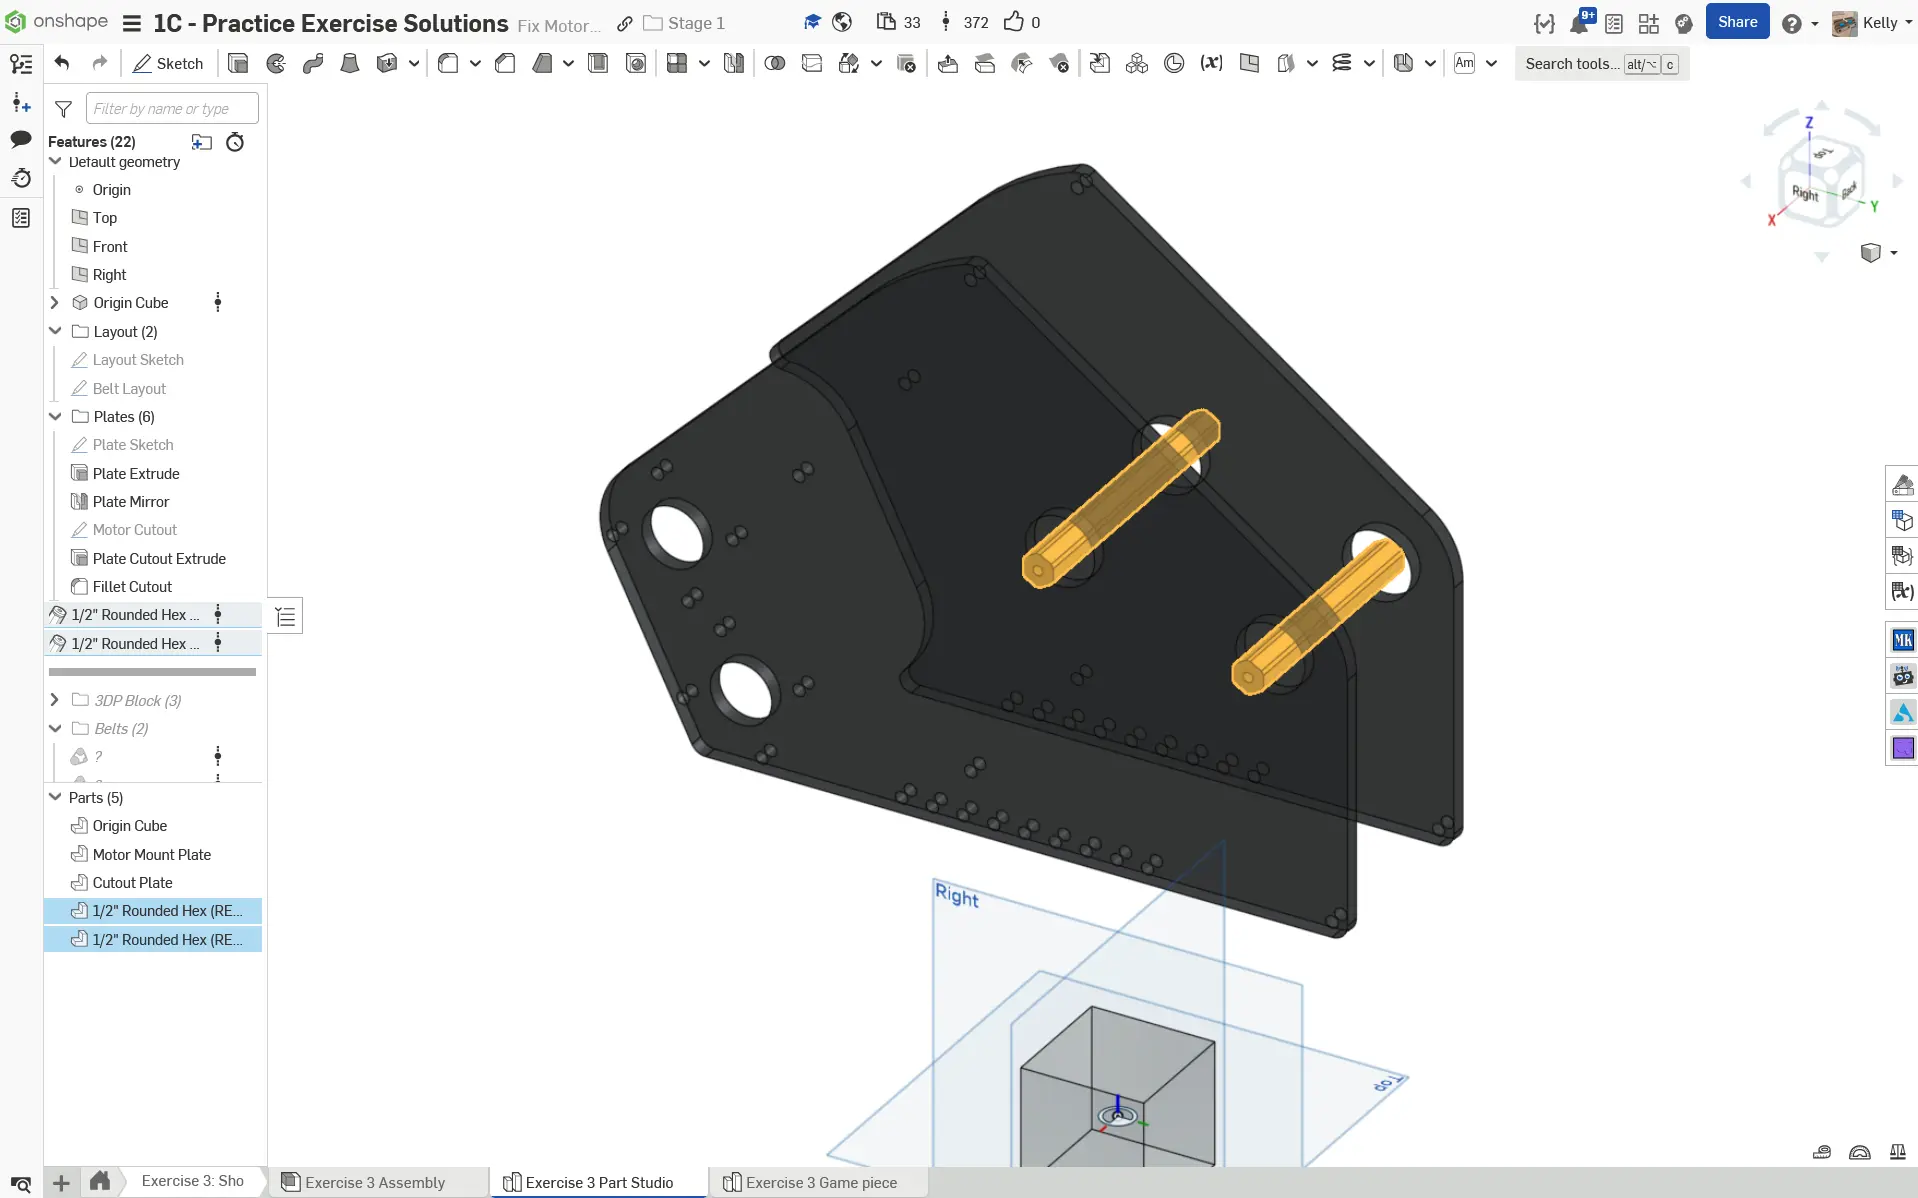Click the Undo arrow icon
The image size is (1918, 1198).
pyautogui.click(x=62, y=64)
